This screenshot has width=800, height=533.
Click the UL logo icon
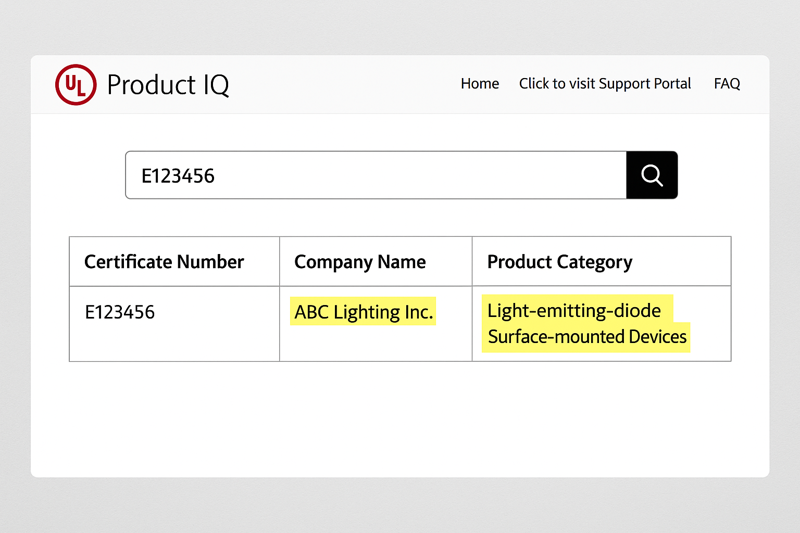[x=76, y=85]
